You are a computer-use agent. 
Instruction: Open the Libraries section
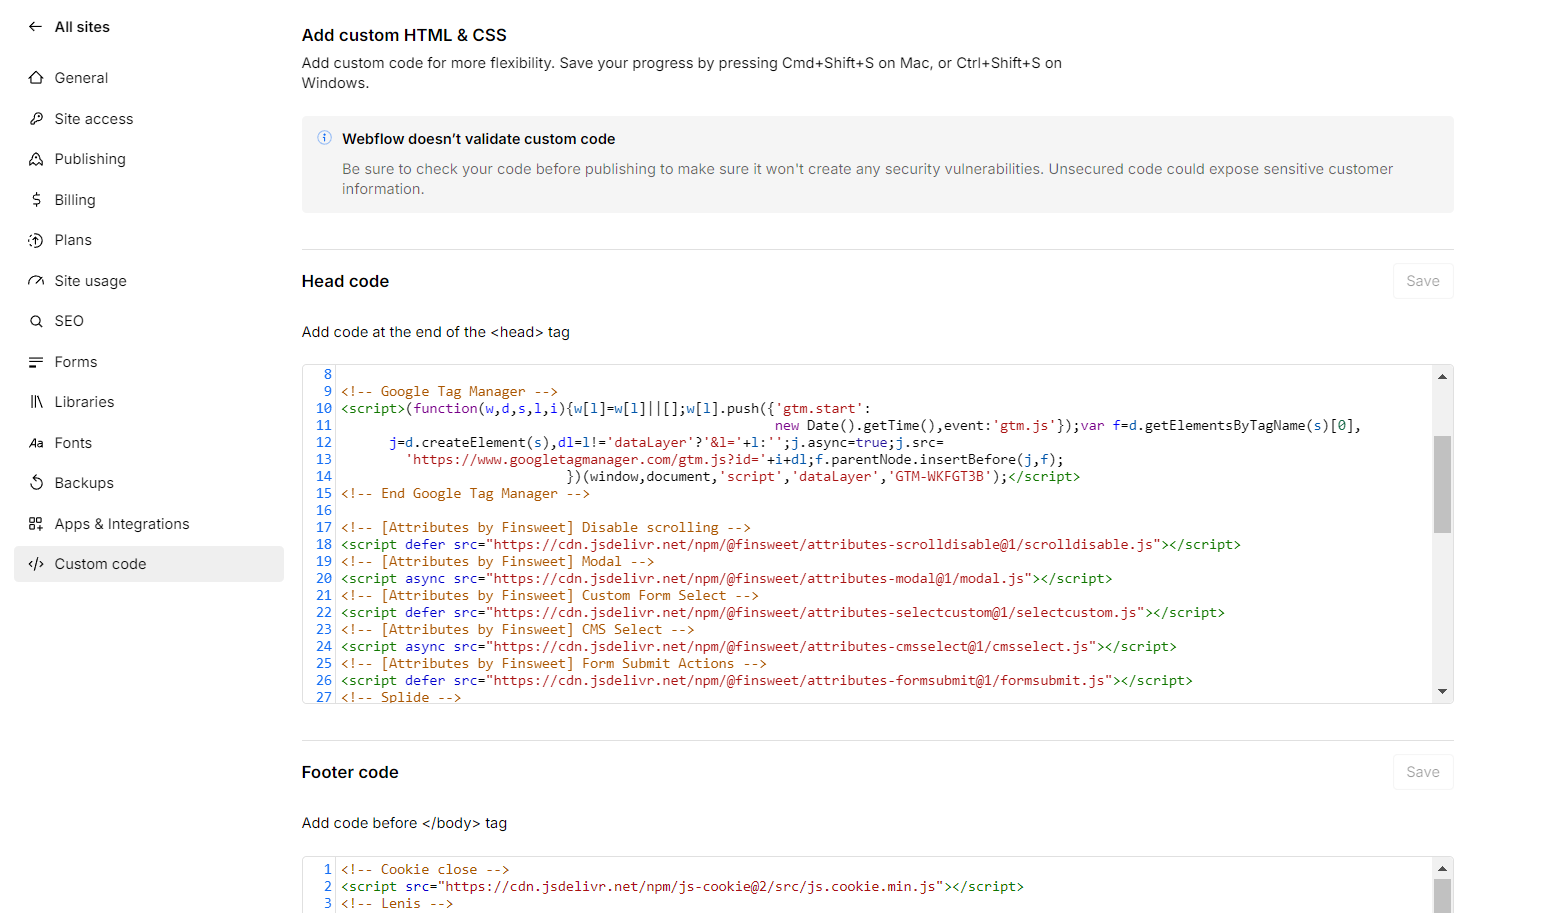(x=149, y=402)
